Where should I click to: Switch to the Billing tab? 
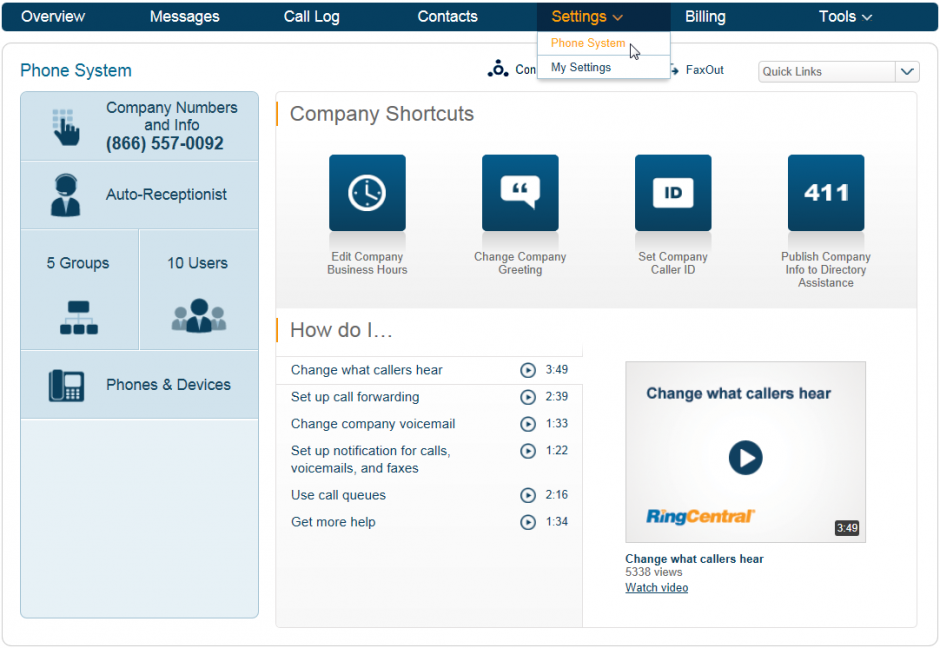[705, 16]
